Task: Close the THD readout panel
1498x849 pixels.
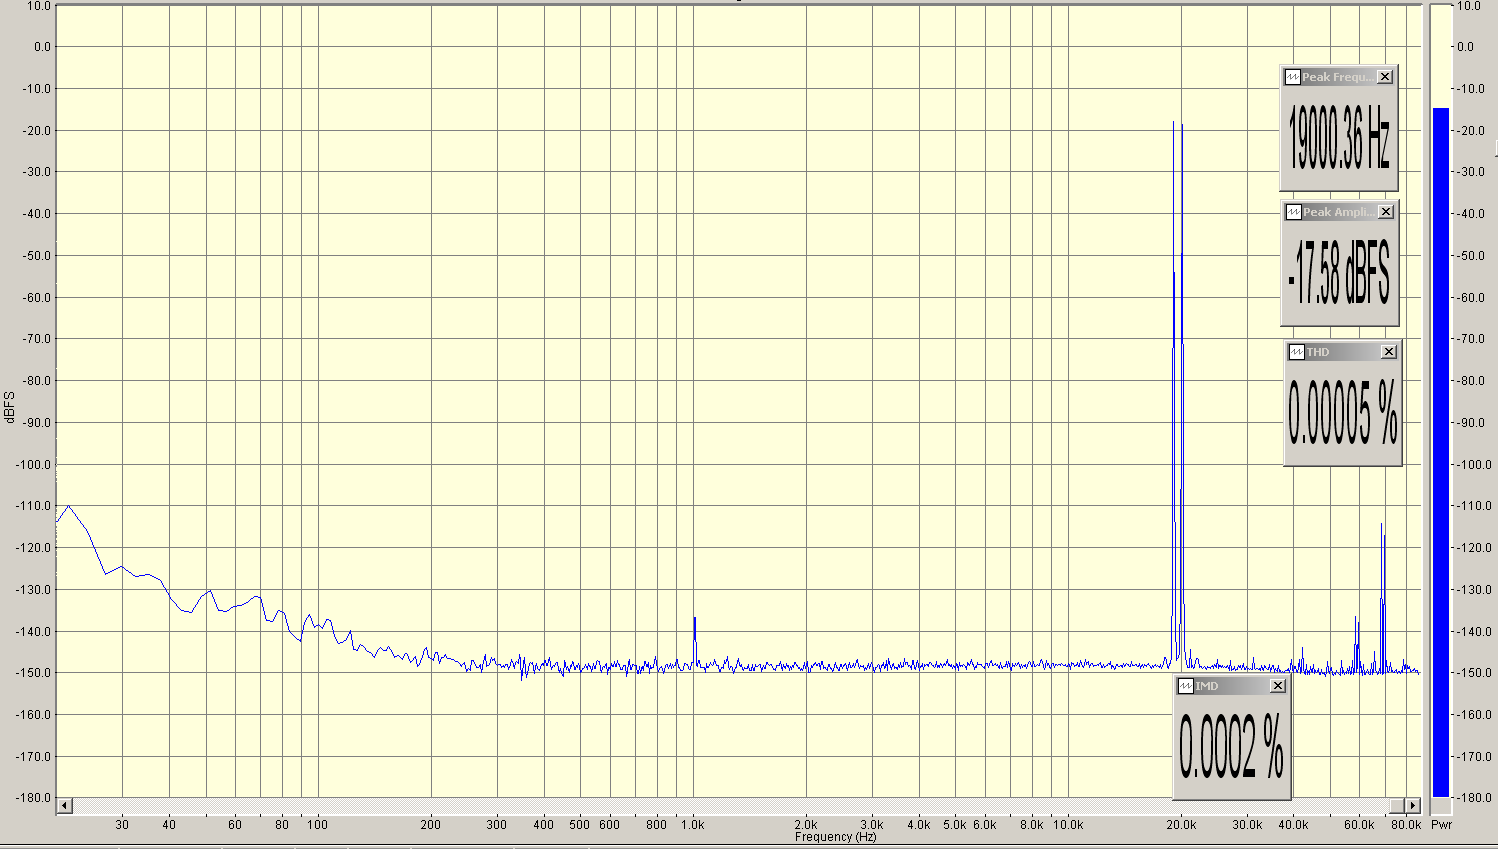Action: tap(1389, 352)
